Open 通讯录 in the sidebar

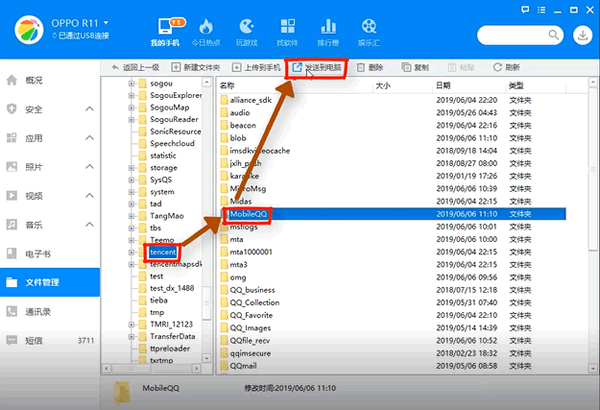tap(50, 312)
